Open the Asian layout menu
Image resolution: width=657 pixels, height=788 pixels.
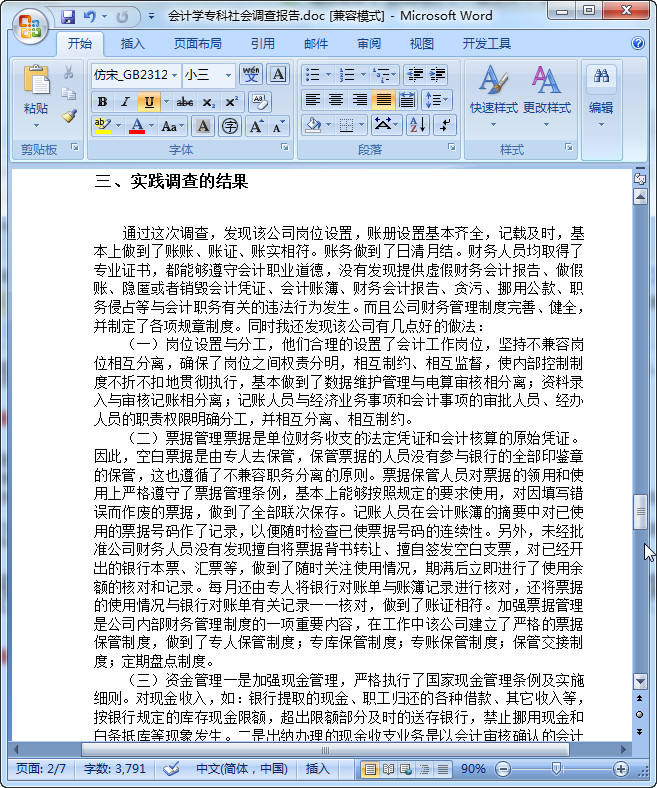coord(385,125)
